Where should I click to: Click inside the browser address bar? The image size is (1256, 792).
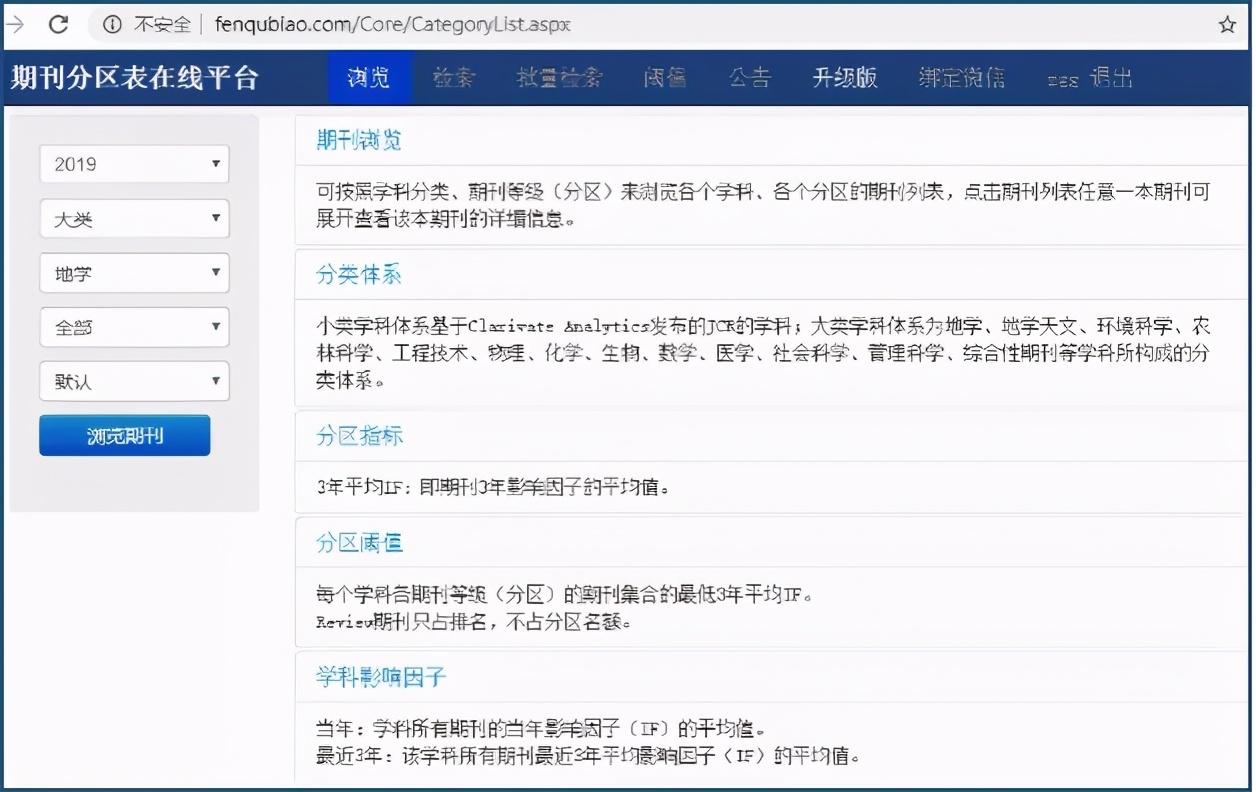pos(400,23)
